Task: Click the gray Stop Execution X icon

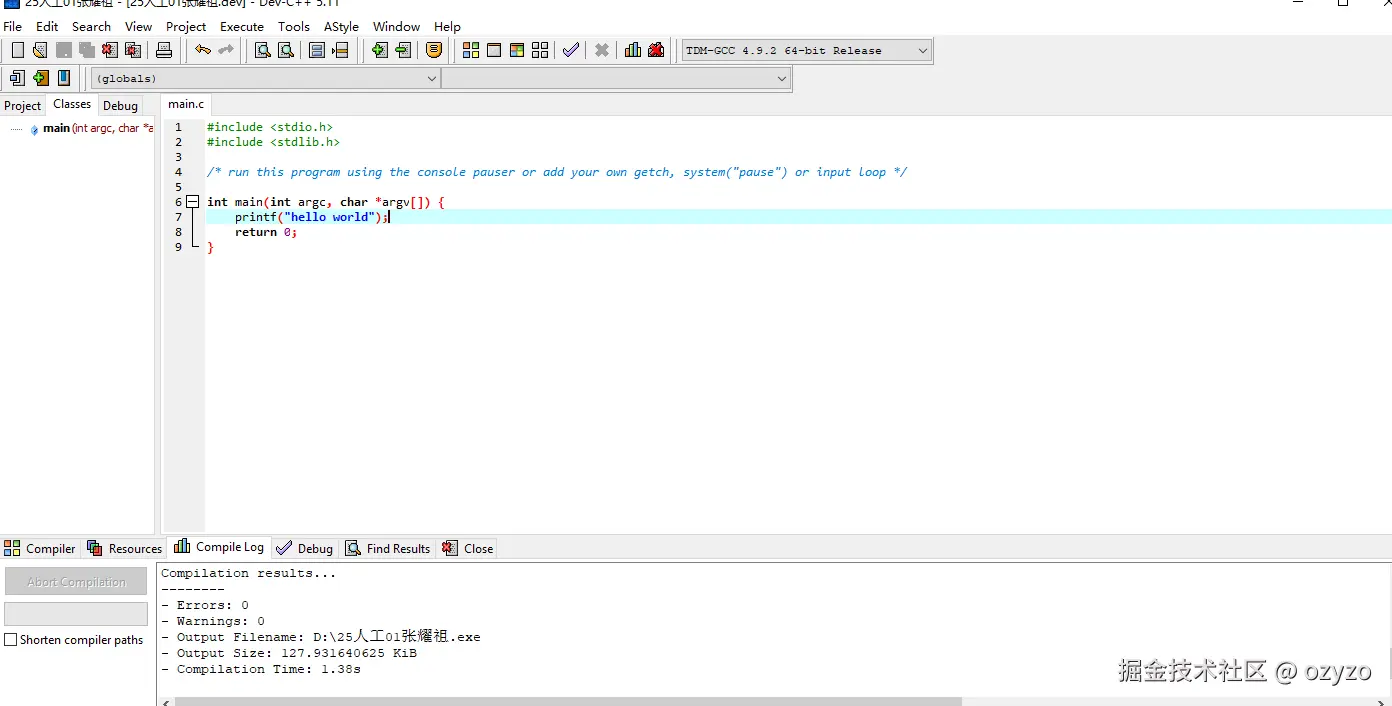Action: (602, 50)
